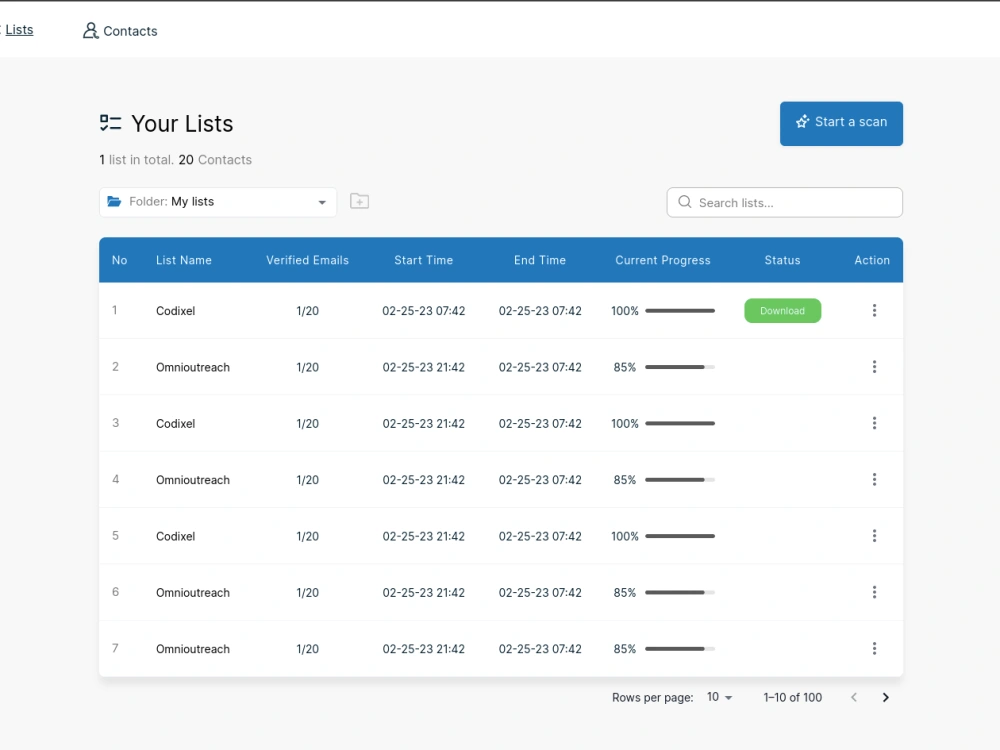Click the 85% progress bar in row 2
The width and height of the screenshot is (1000, 750).
(x=680, y=367)
